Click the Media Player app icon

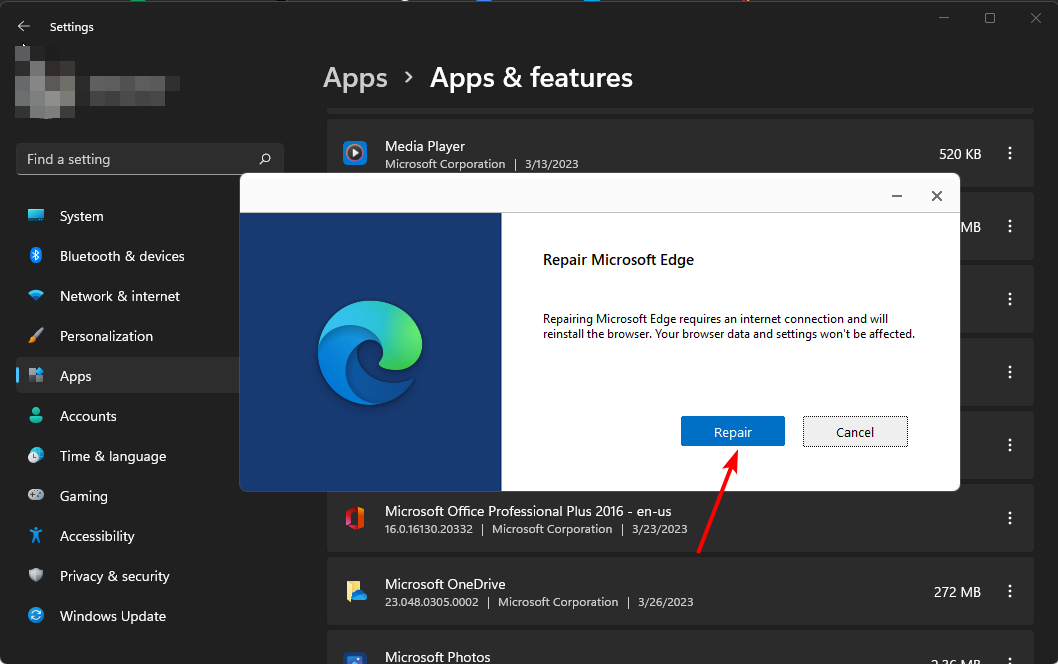(x=355, y=153)
